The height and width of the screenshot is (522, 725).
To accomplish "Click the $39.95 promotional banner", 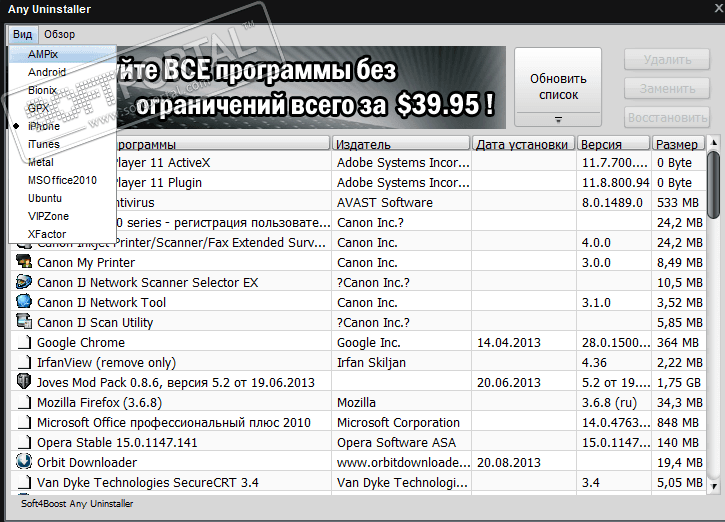I will pyautogui.click(x=311, y=87).
